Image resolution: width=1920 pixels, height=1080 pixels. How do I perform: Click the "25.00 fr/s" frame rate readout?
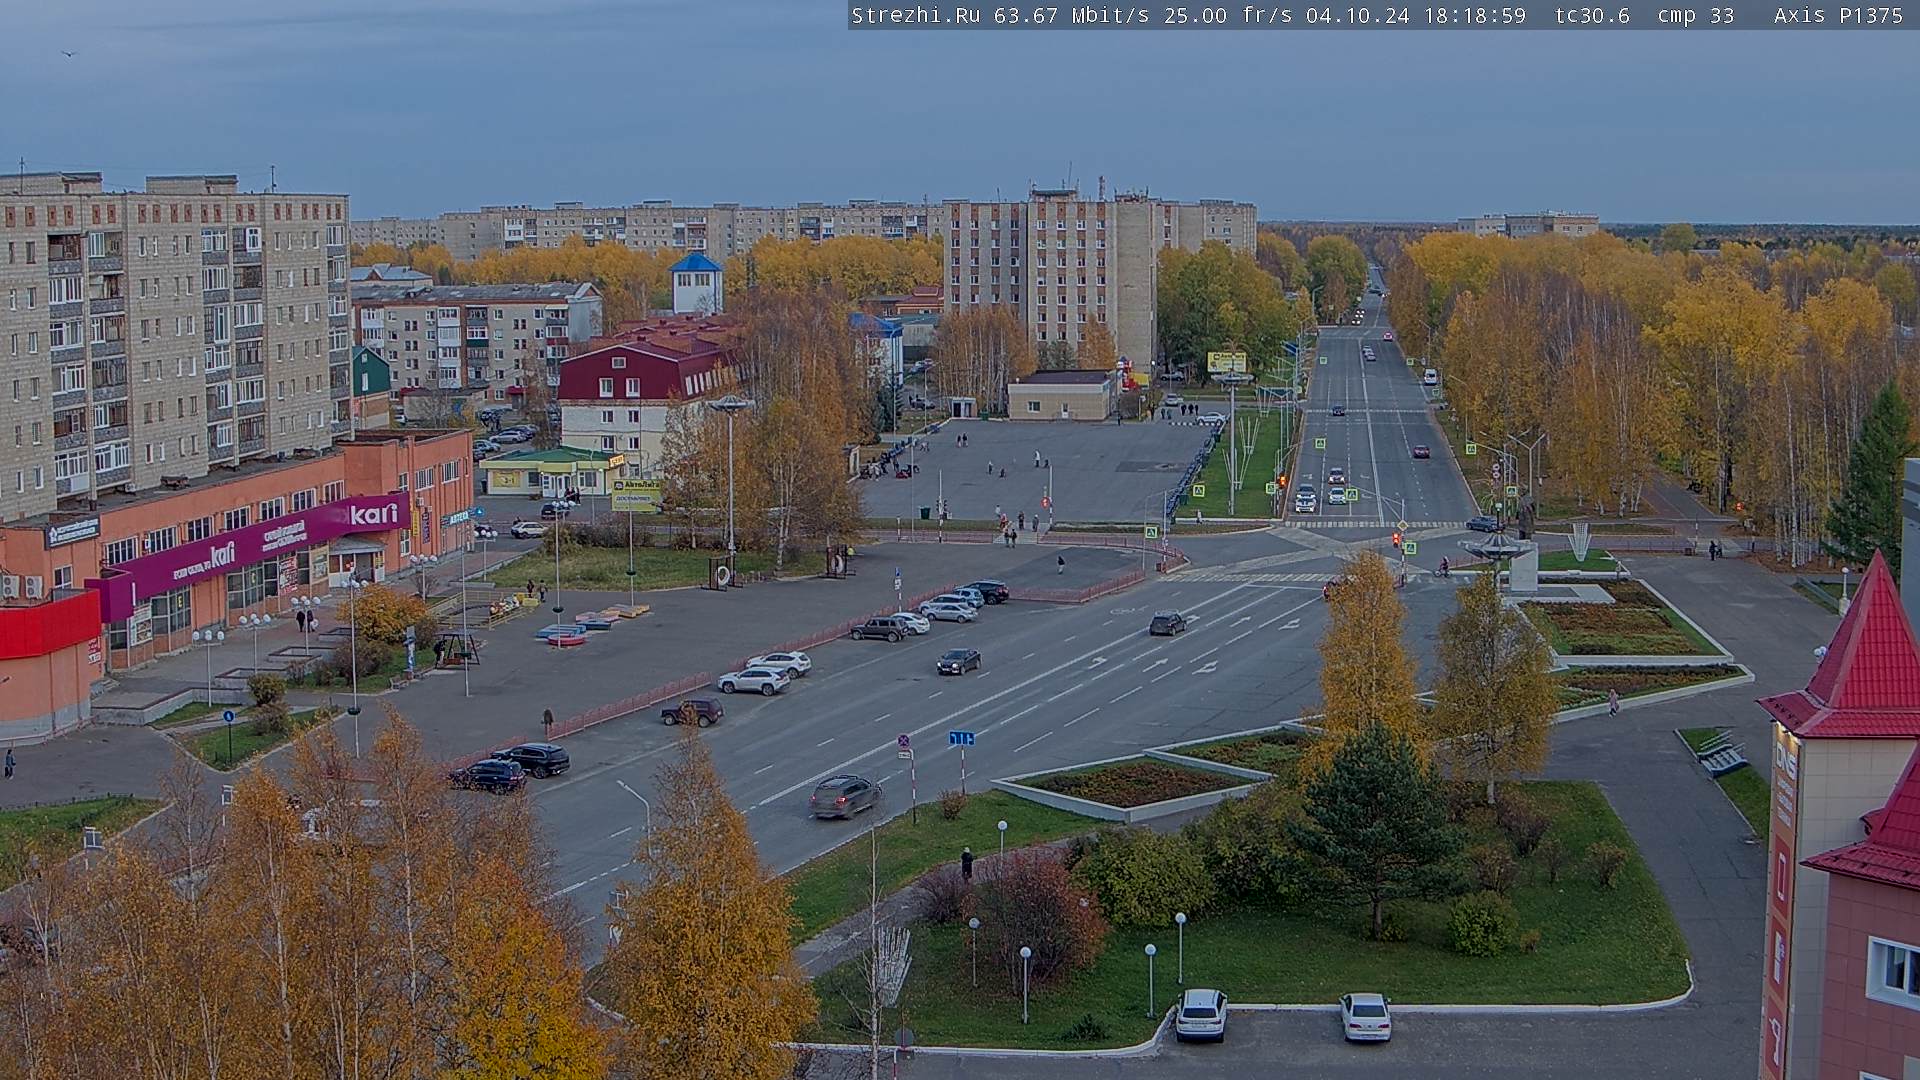(x=1227, y=15)
